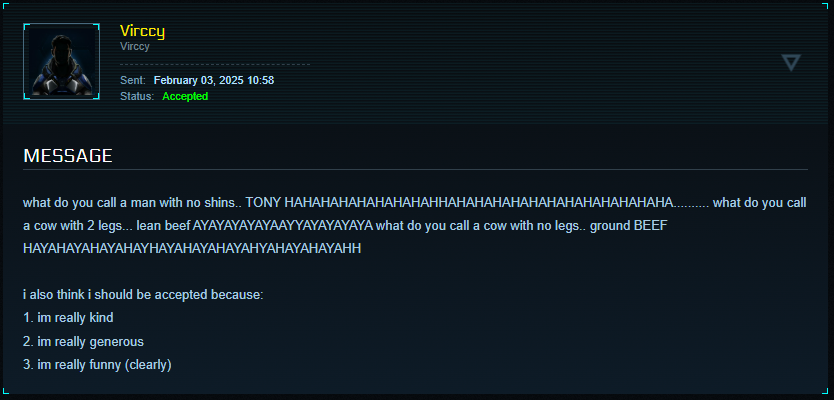Click the Sent label

pyautogui.click(x=132, y=80)
